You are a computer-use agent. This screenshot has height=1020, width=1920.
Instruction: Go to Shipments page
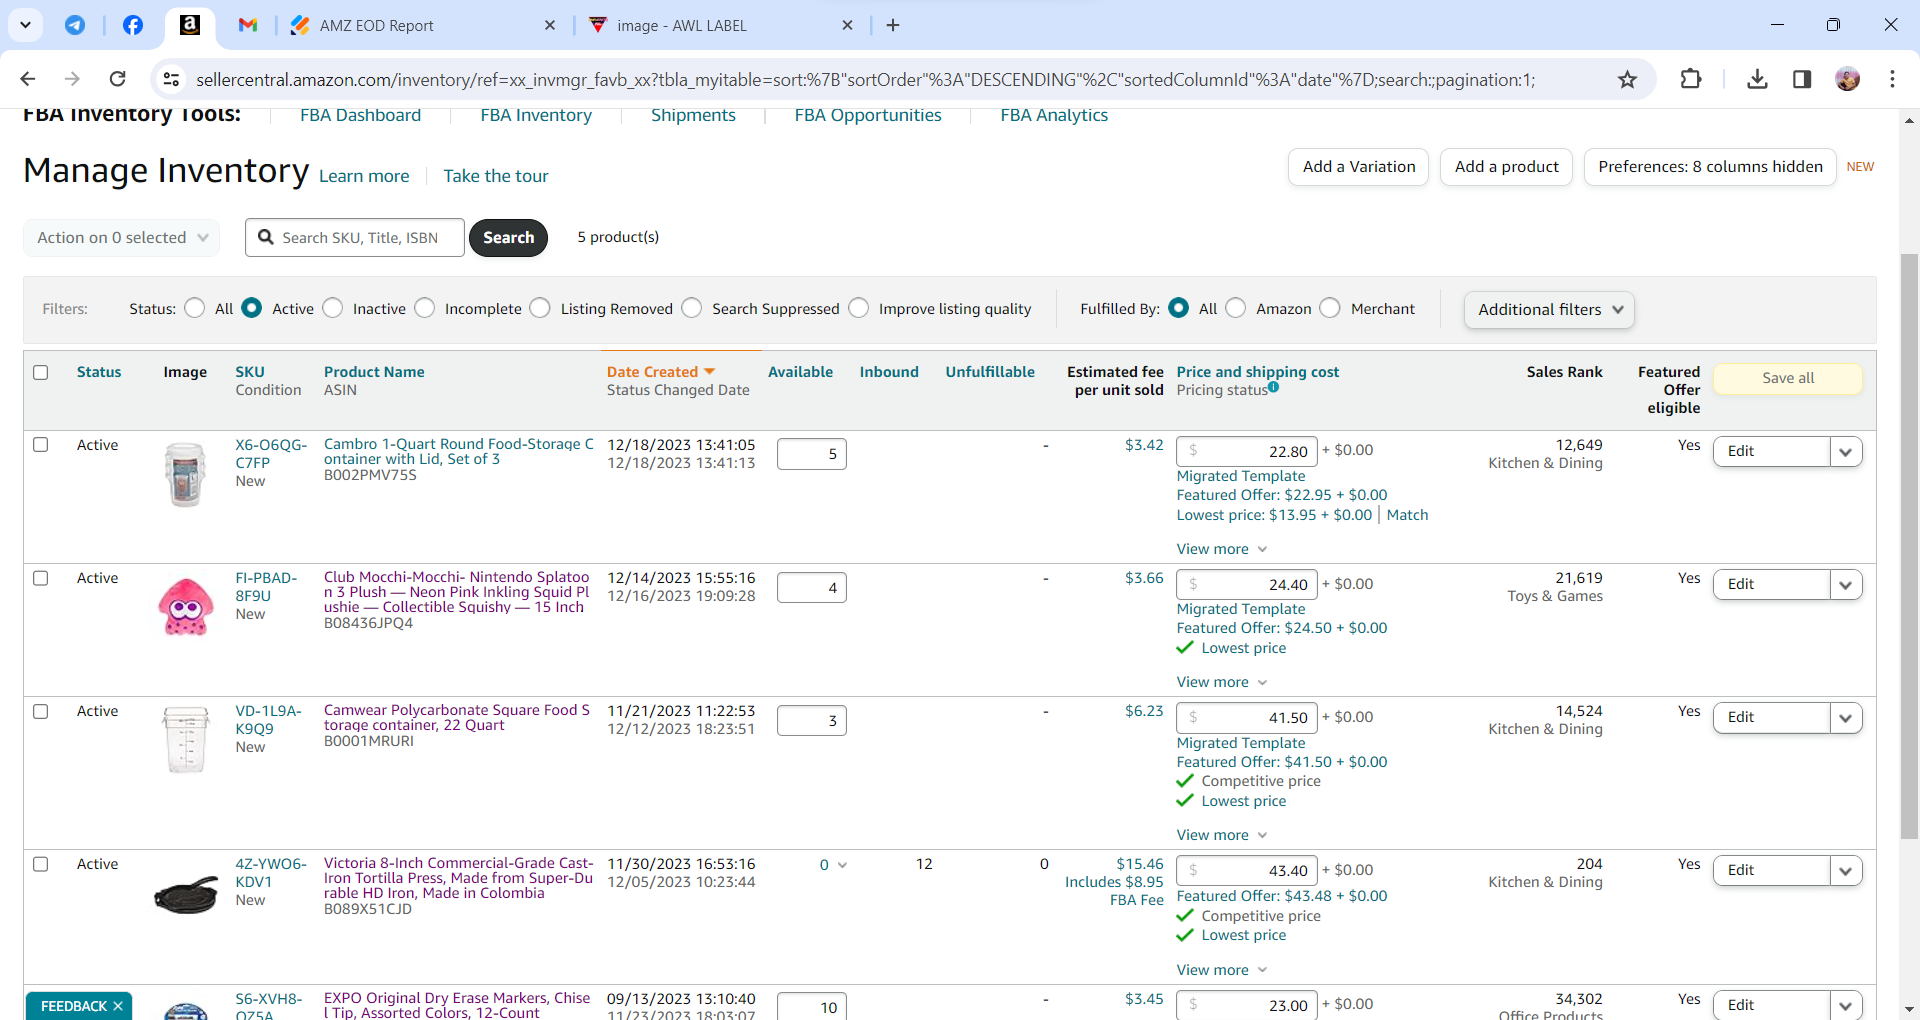pos(693,115)
